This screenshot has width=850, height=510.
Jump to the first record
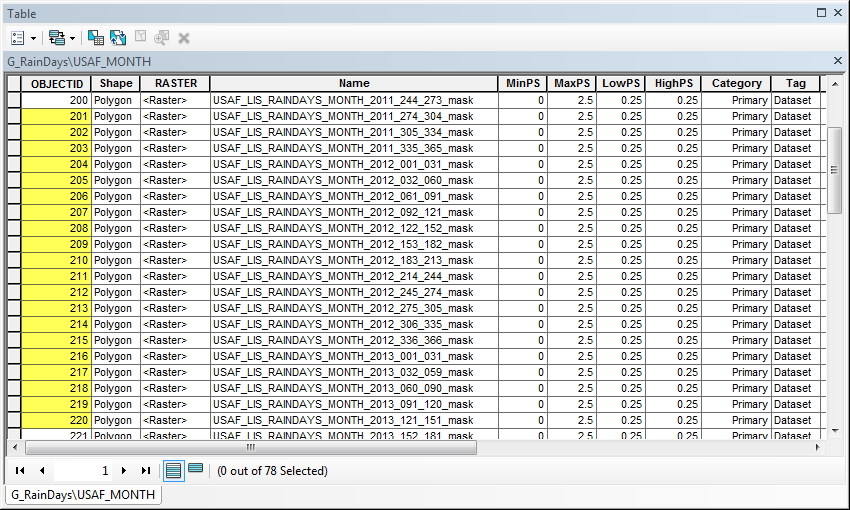(x=20, y=470)
